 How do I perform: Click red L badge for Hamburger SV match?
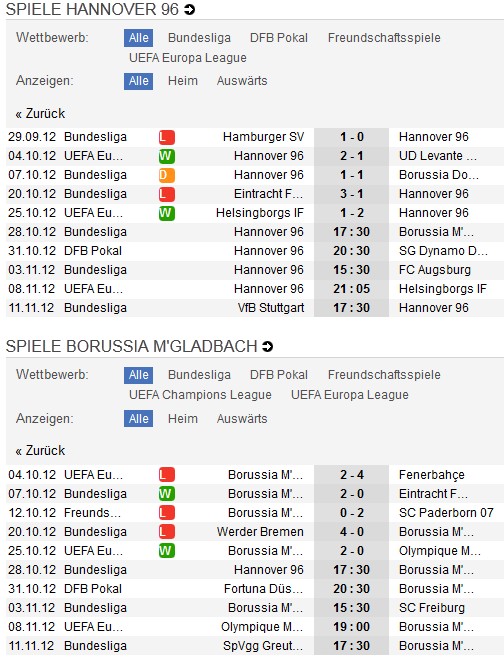[167, 137]
